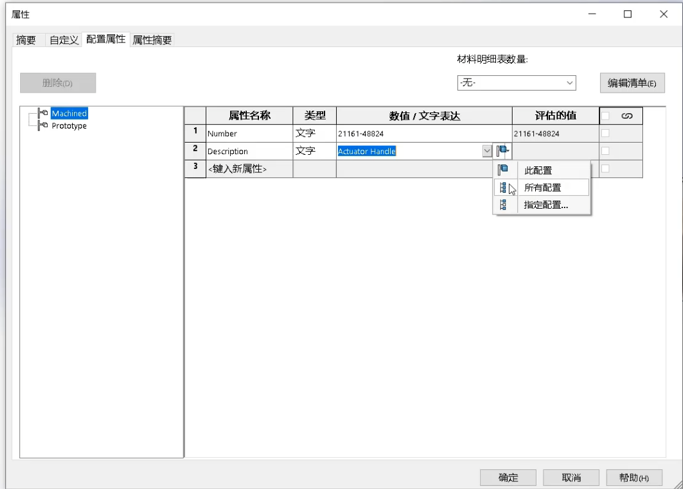Switch to the 摘要 tab

click(26, 40)
